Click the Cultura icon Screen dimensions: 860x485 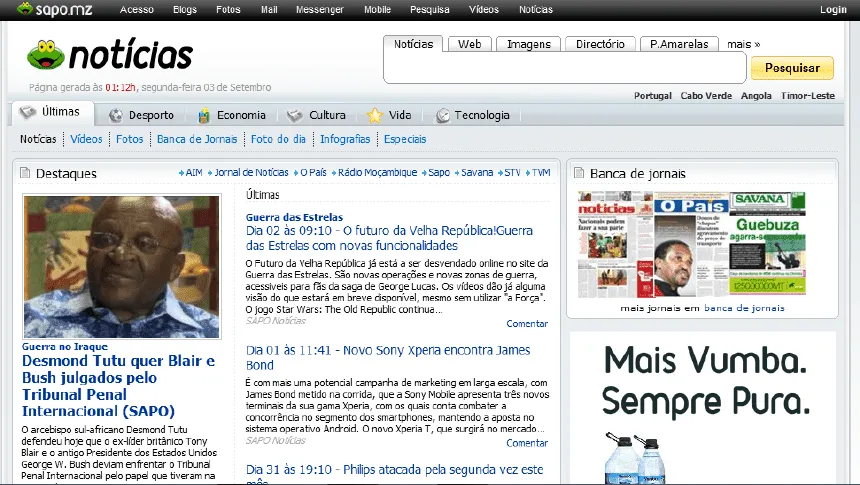[x=295, y=115]
